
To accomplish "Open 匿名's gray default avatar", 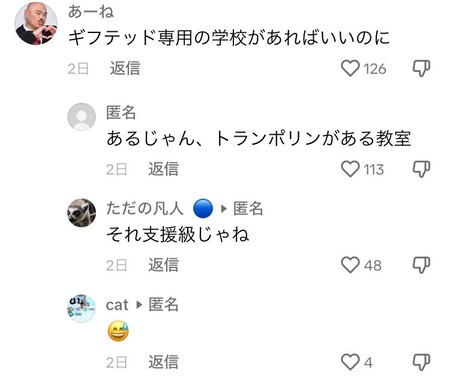I will tap(82, 117).
